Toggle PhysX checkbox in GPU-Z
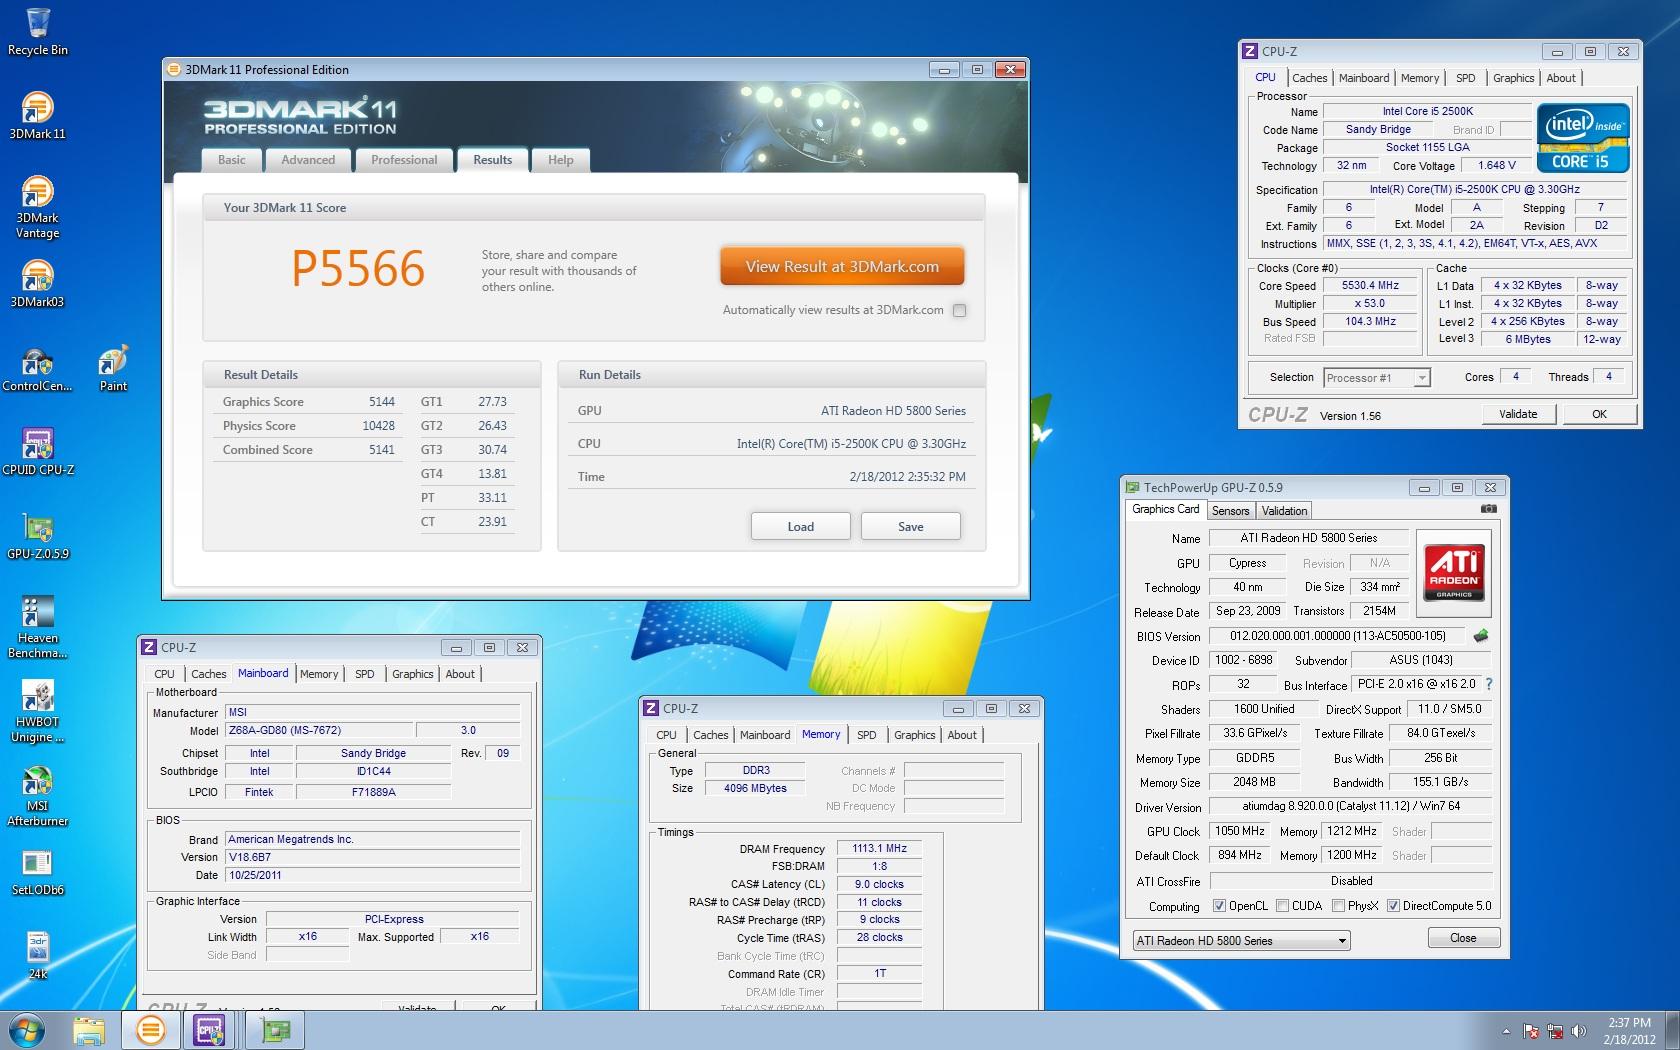1680x1050 pixels. tap(1338, 906)
